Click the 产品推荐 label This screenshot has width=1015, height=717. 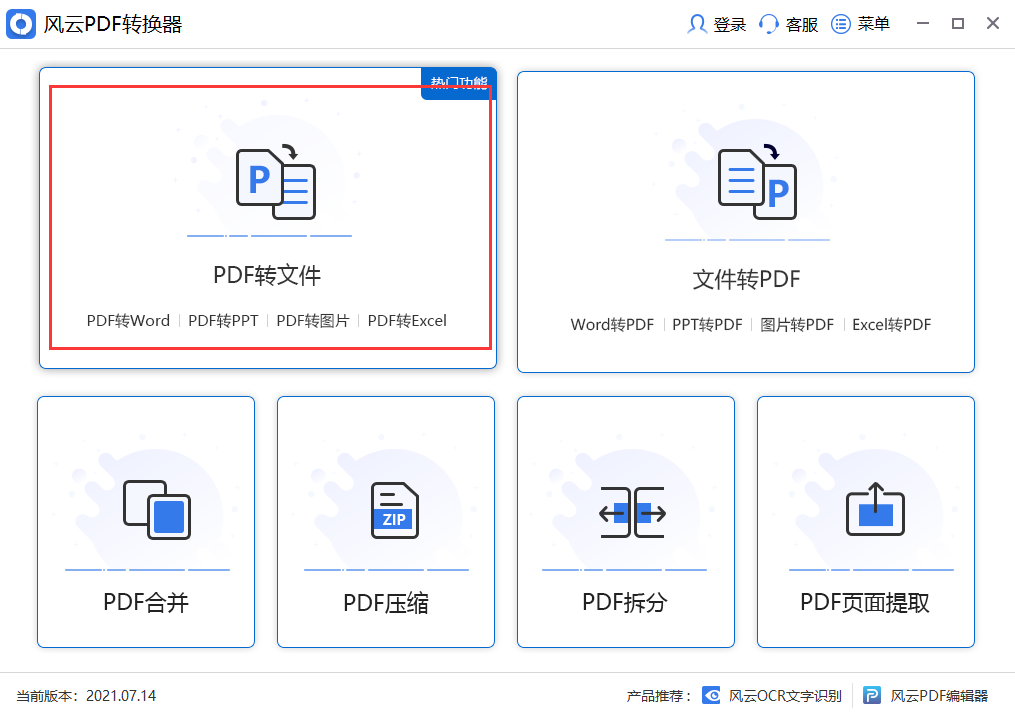point(658,696)
